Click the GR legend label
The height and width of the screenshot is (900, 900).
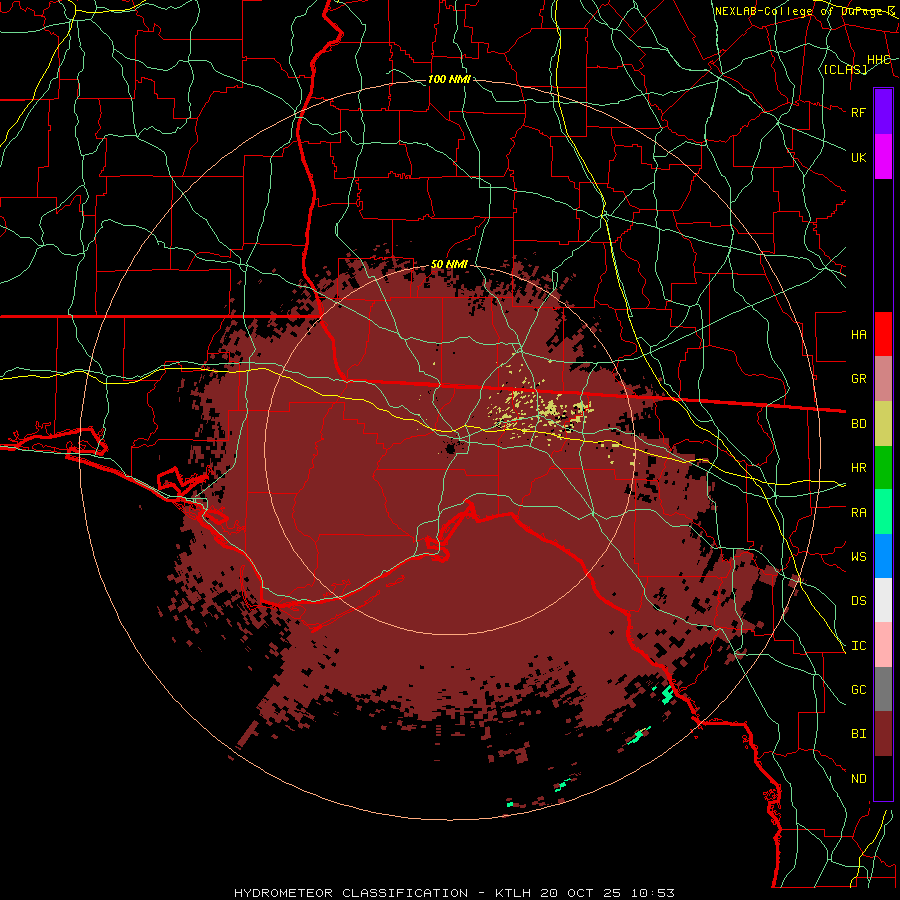858,379
